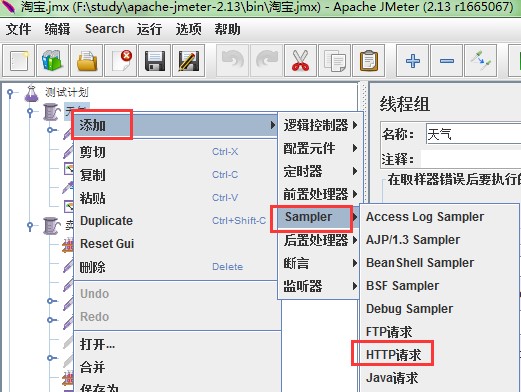Click the Open file folder icon
Image resolution: width=521 pixels, height=392 pixels.
coord(87,61)
